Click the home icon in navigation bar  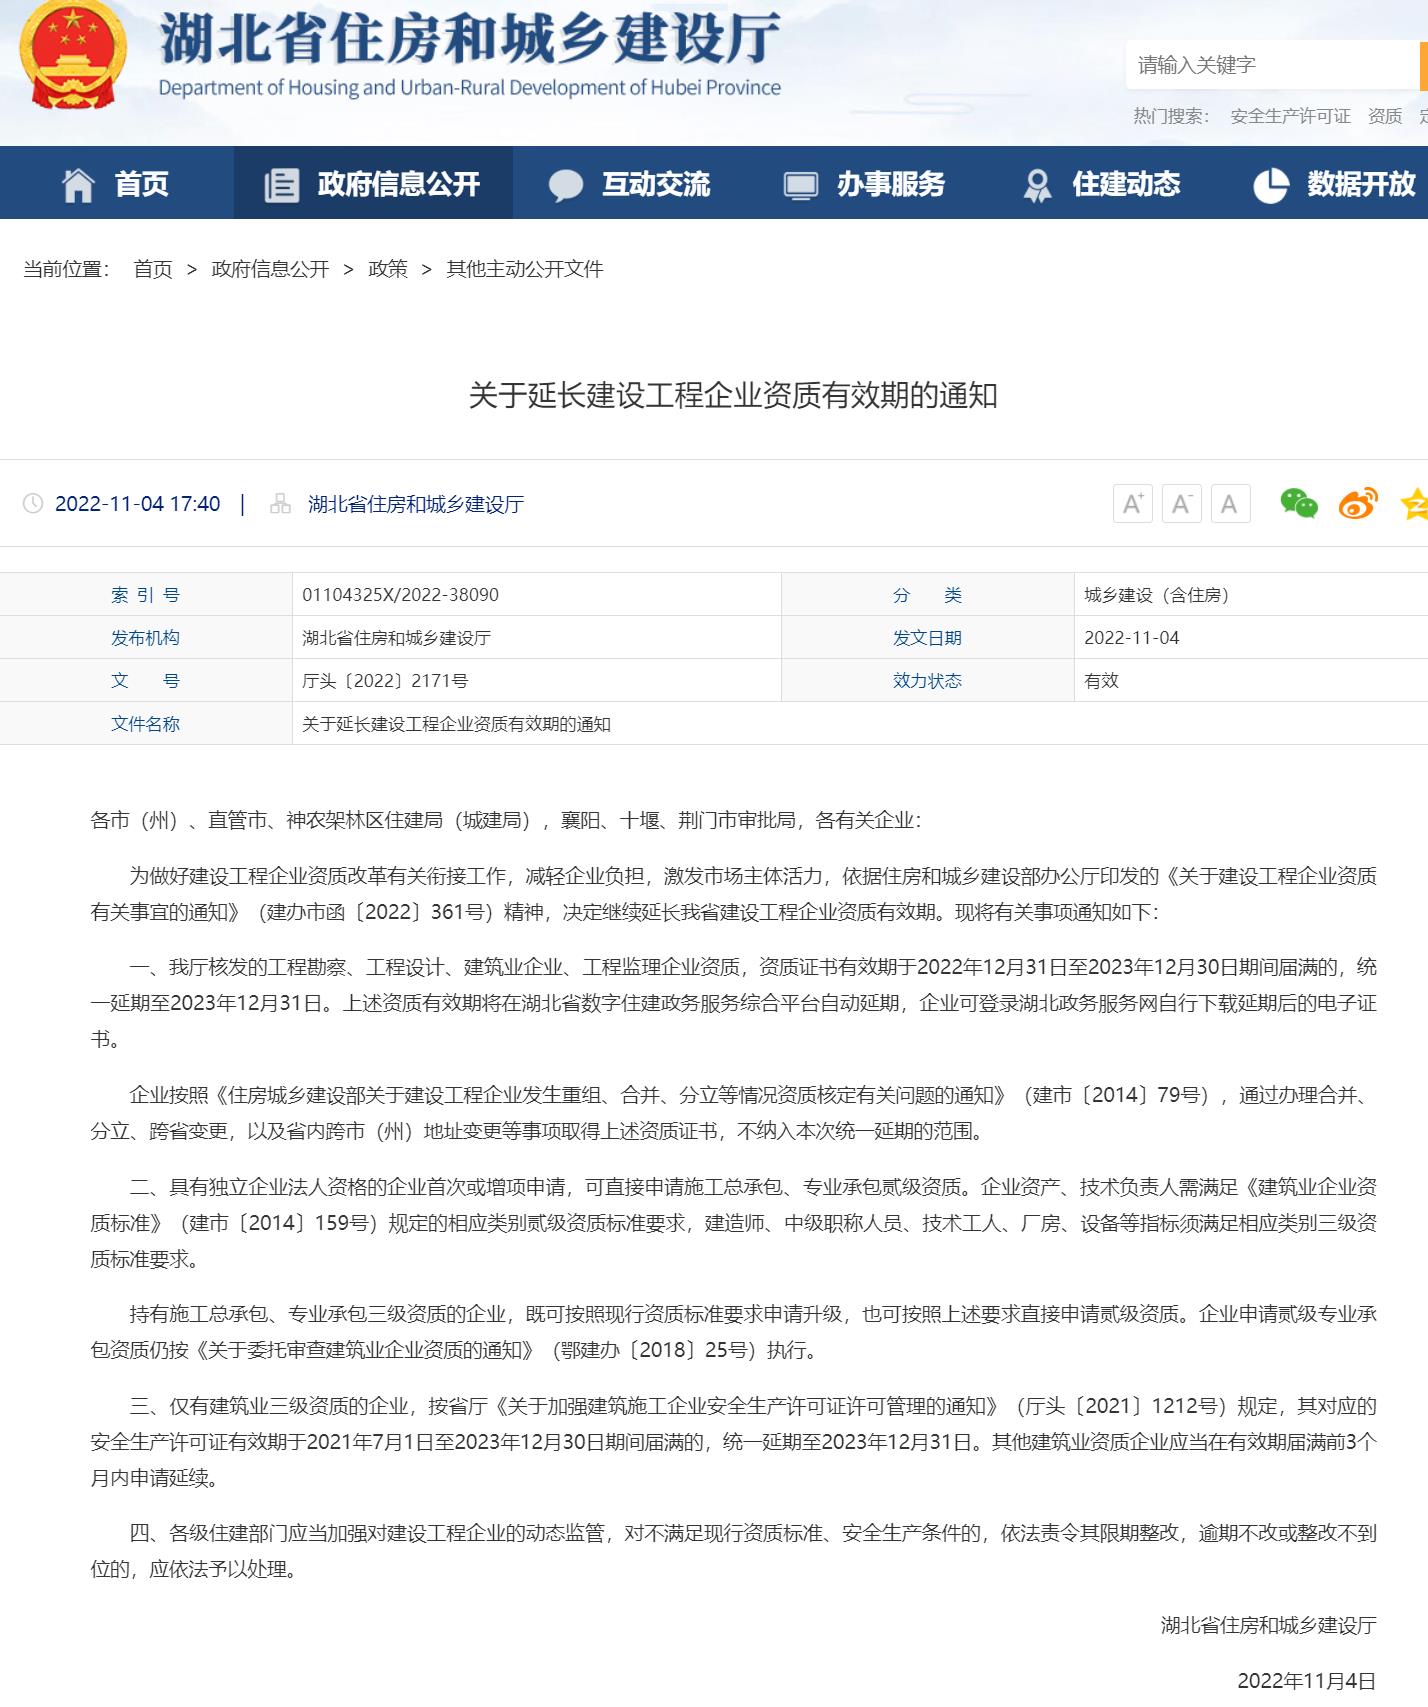coord(78,185)
